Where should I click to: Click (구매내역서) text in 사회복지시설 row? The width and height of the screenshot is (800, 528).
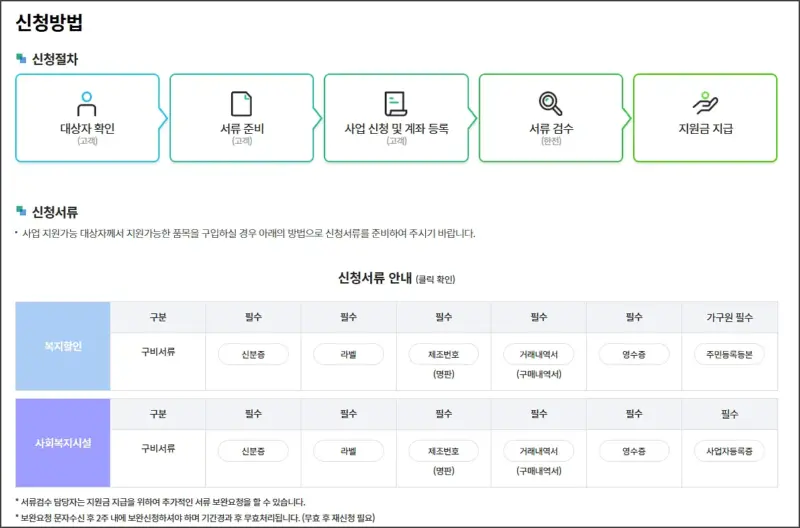[539, 471]
